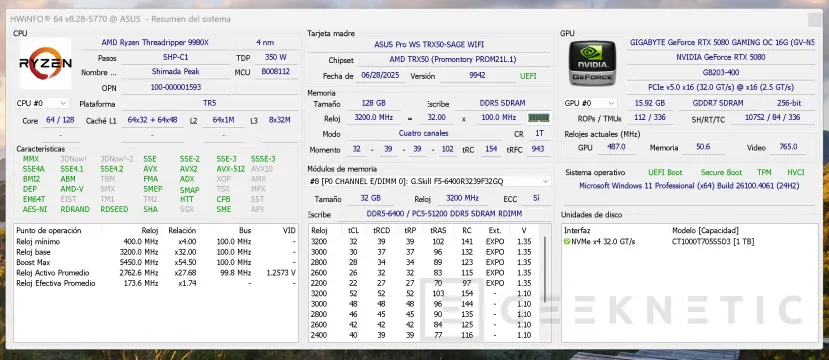Screen dimensions: 829x360
Task: Click the 1T command rate field
Action: click(x=539, y=134)
